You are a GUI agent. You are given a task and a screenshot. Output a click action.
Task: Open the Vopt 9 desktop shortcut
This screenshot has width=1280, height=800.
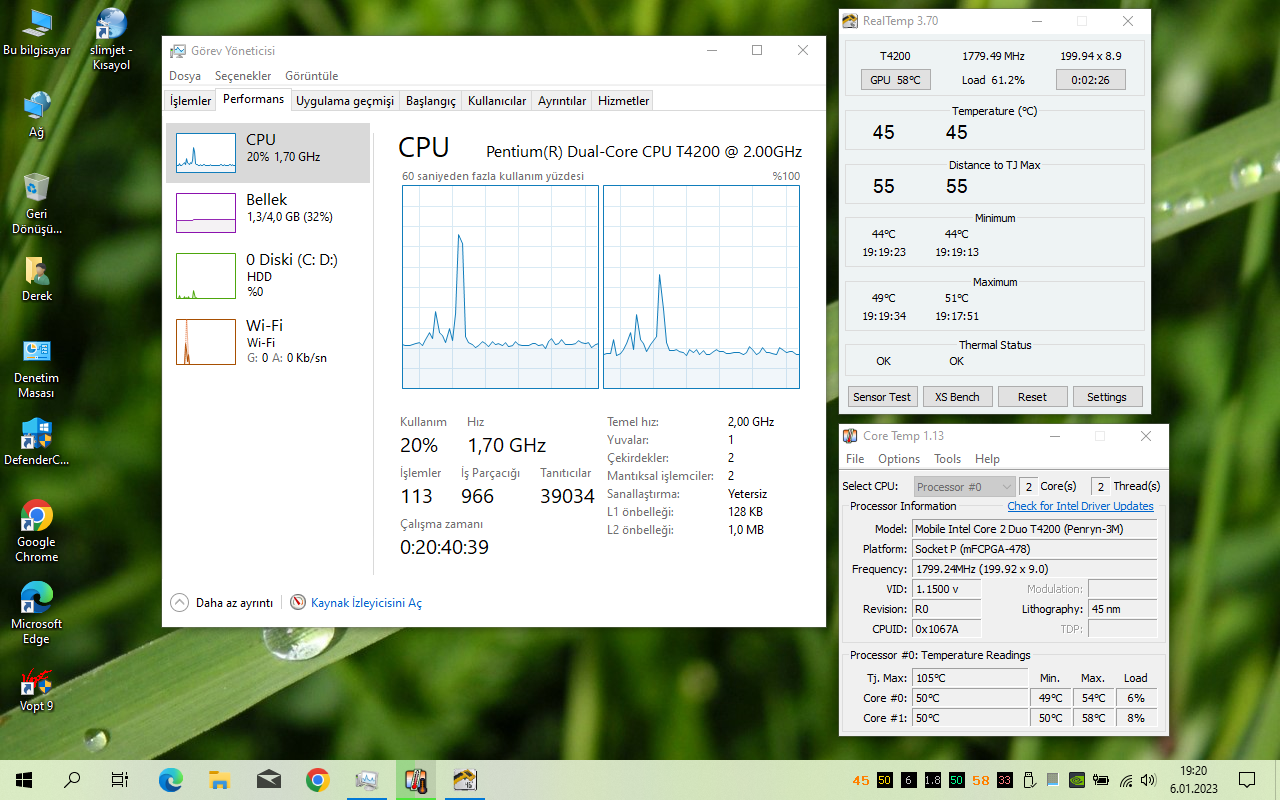pos(37,690)
